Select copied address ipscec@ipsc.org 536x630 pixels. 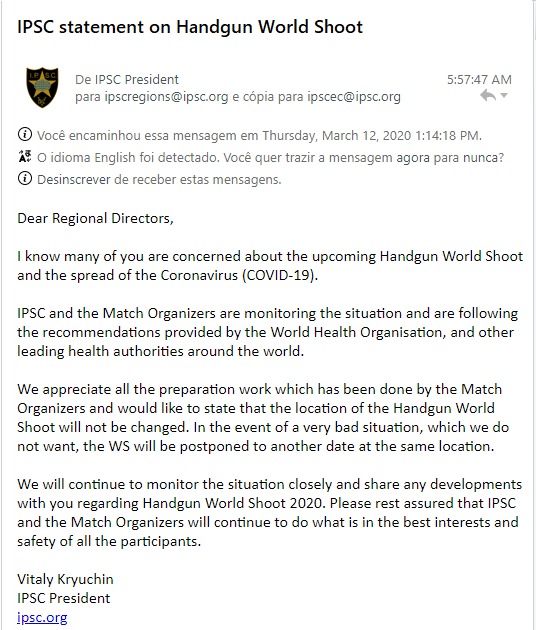coord(354,97)
